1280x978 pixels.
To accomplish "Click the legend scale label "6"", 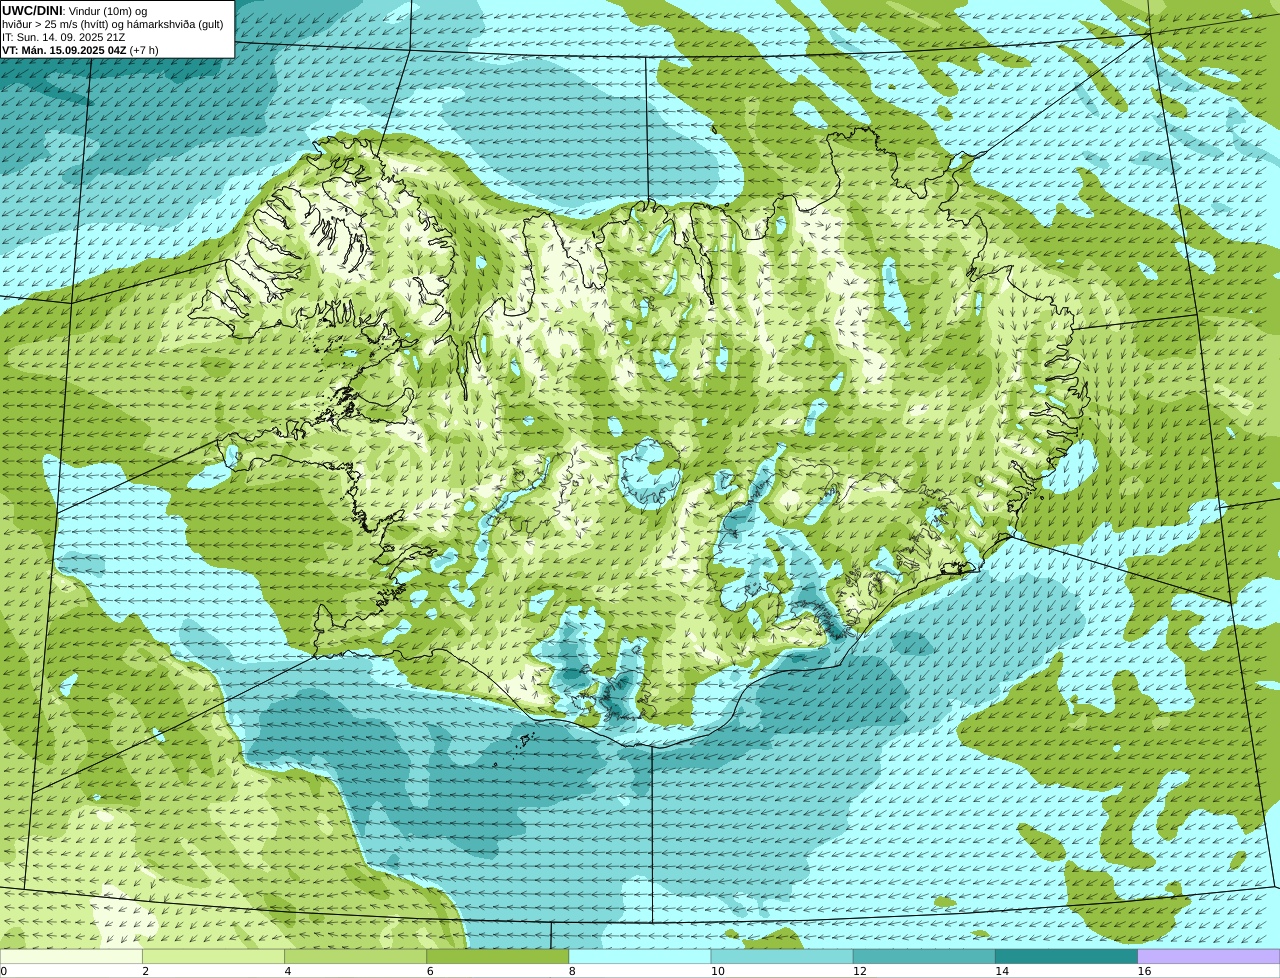I will (430, 971).
